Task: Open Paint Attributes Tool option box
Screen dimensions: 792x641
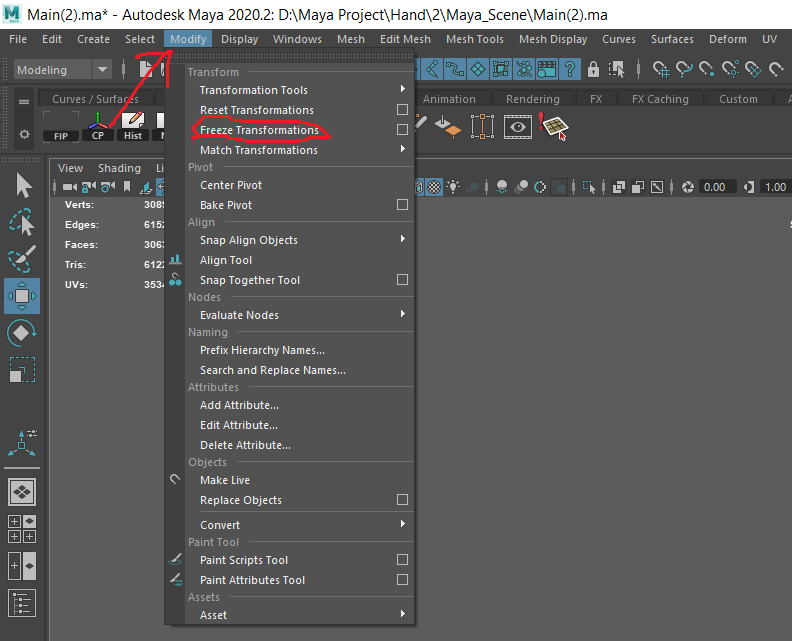Action: coord(402,580)
